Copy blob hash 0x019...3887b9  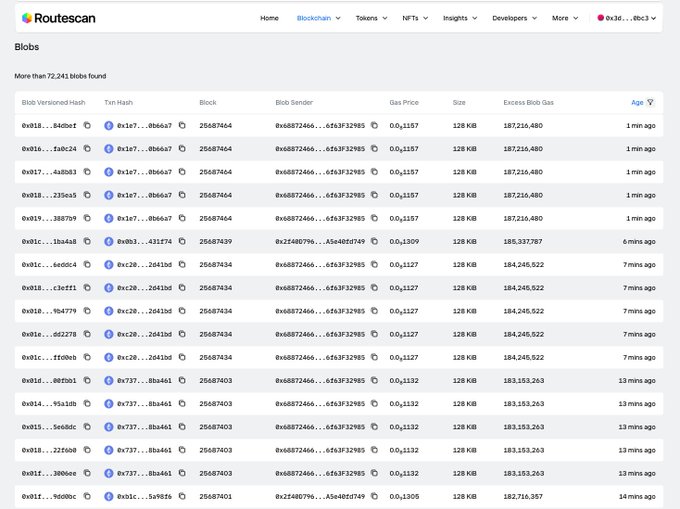point(87,218)
